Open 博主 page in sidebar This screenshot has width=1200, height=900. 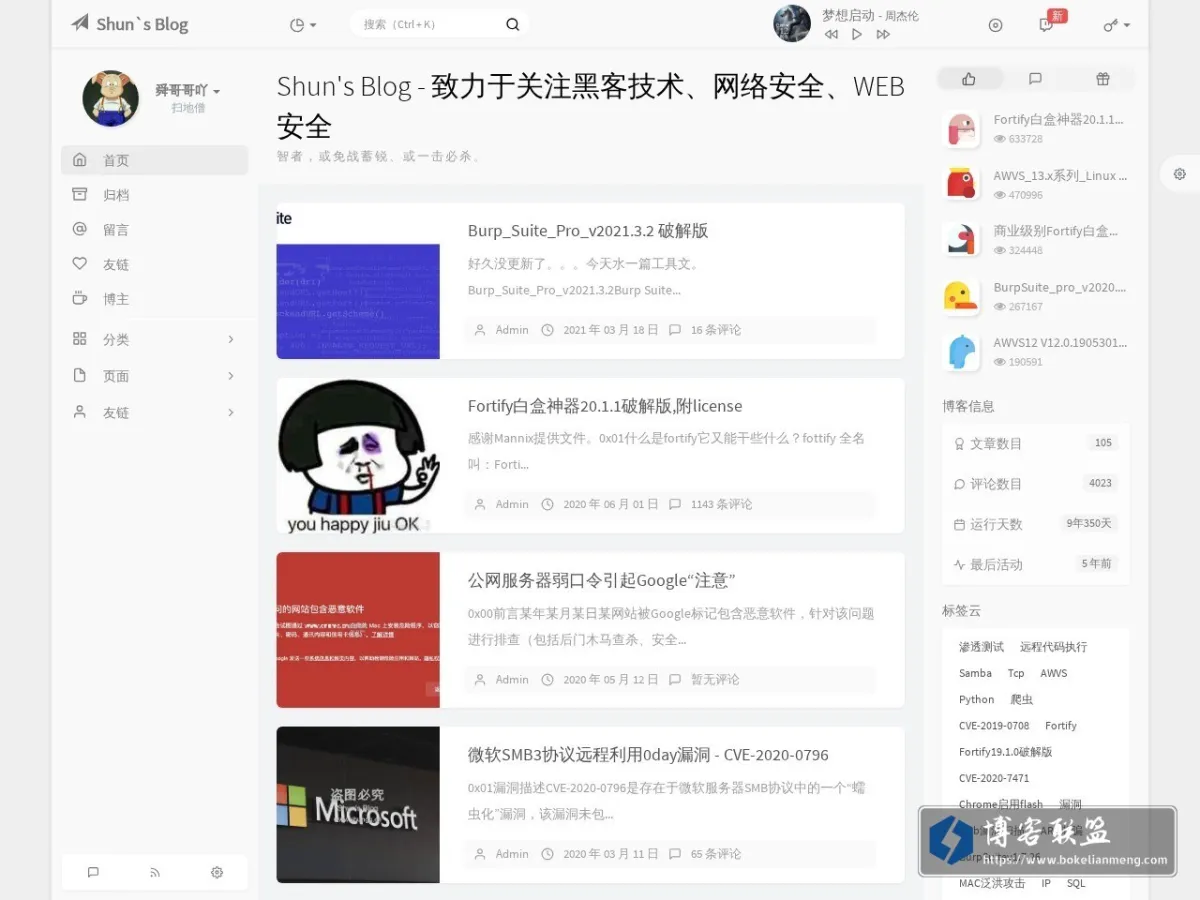155,299
